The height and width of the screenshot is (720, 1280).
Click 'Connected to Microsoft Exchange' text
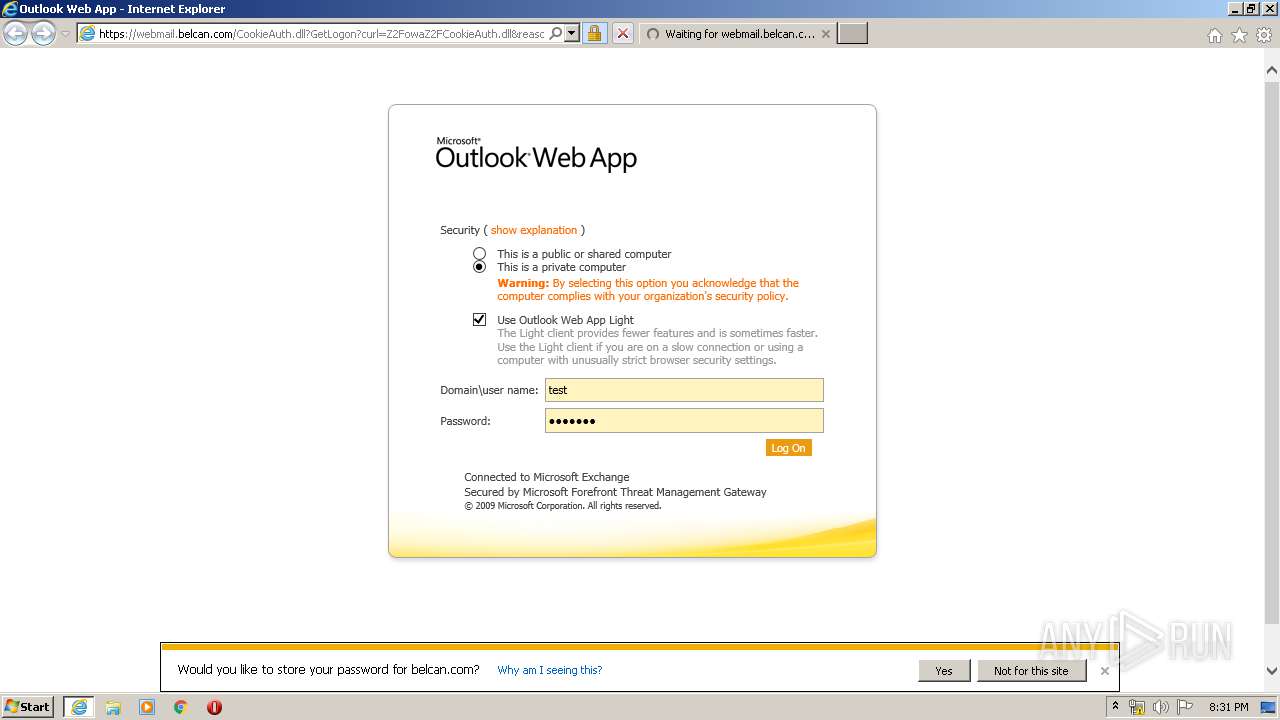[x=547, y=477]
